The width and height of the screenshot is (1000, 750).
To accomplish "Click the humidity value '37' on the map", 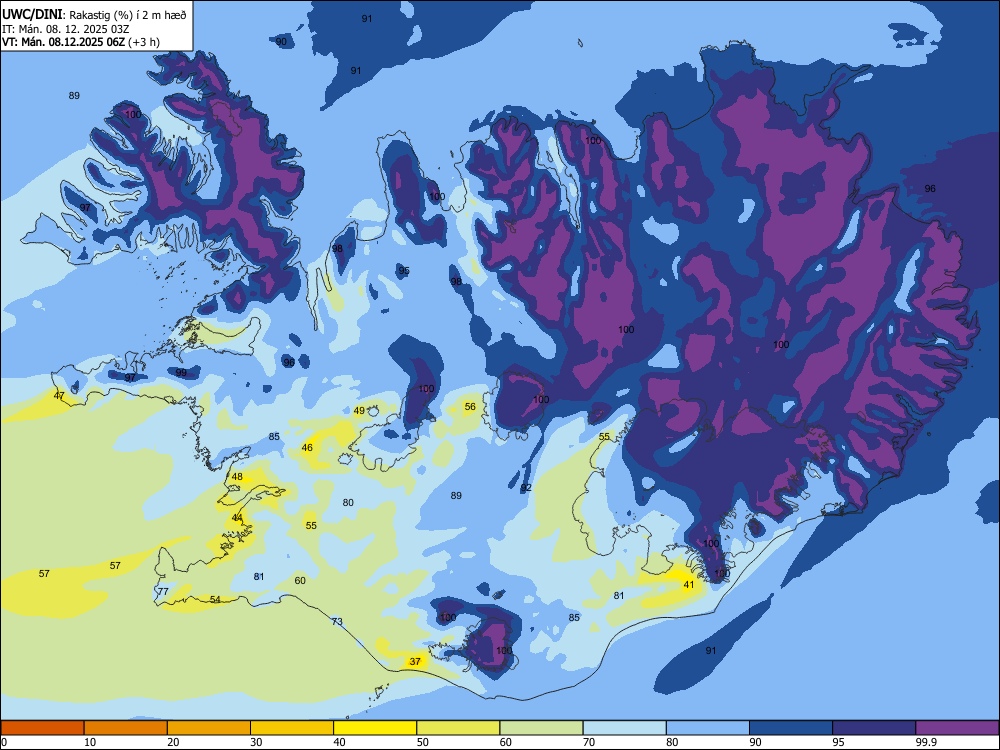I will coord(415,661).
